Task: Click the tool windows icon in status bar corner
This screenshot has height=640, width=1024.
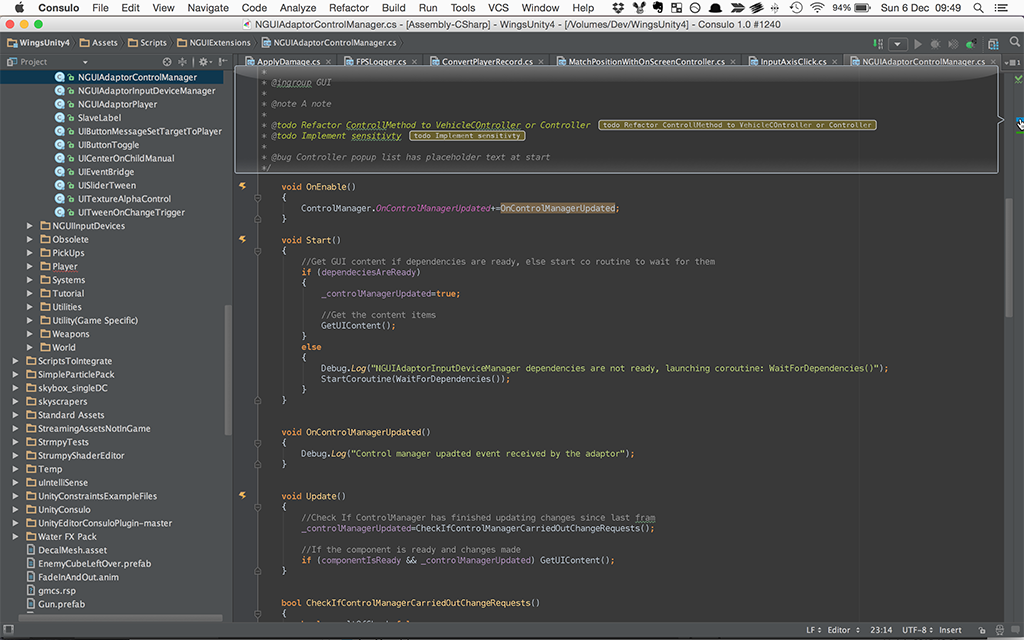Action: click(x=8, y=630)
